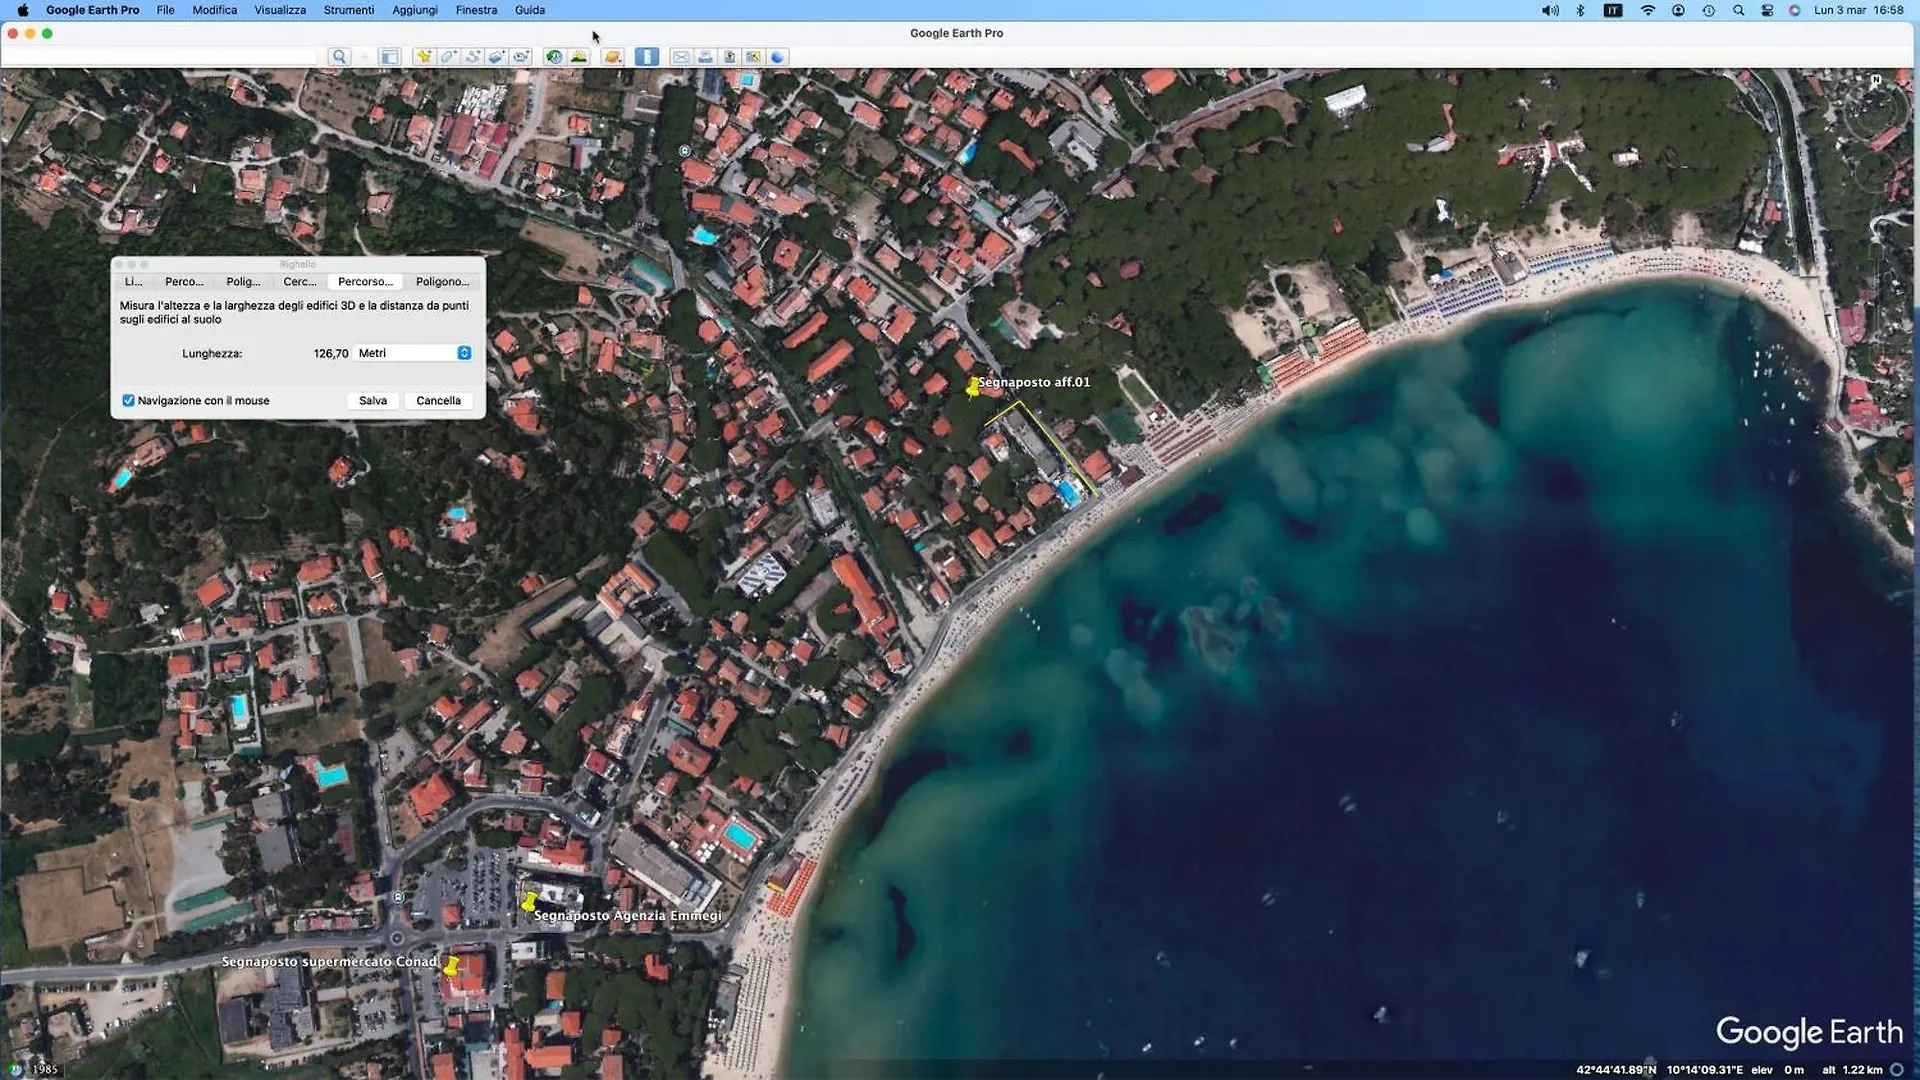Image resolution: width=1920 pixels, height=1080 pixels.
Task: Open the macOS volume control
Action: click(1550, 10)
